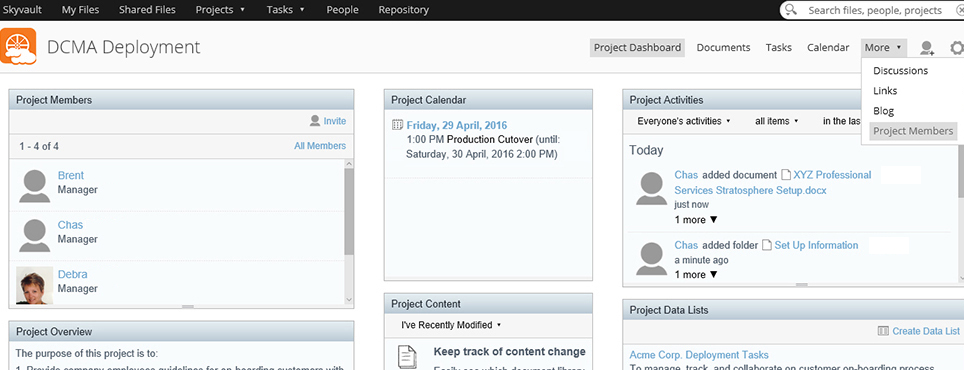964x370 pixels.
Task: Click Project Activities panel scrollbar
Action: [960, 170]
